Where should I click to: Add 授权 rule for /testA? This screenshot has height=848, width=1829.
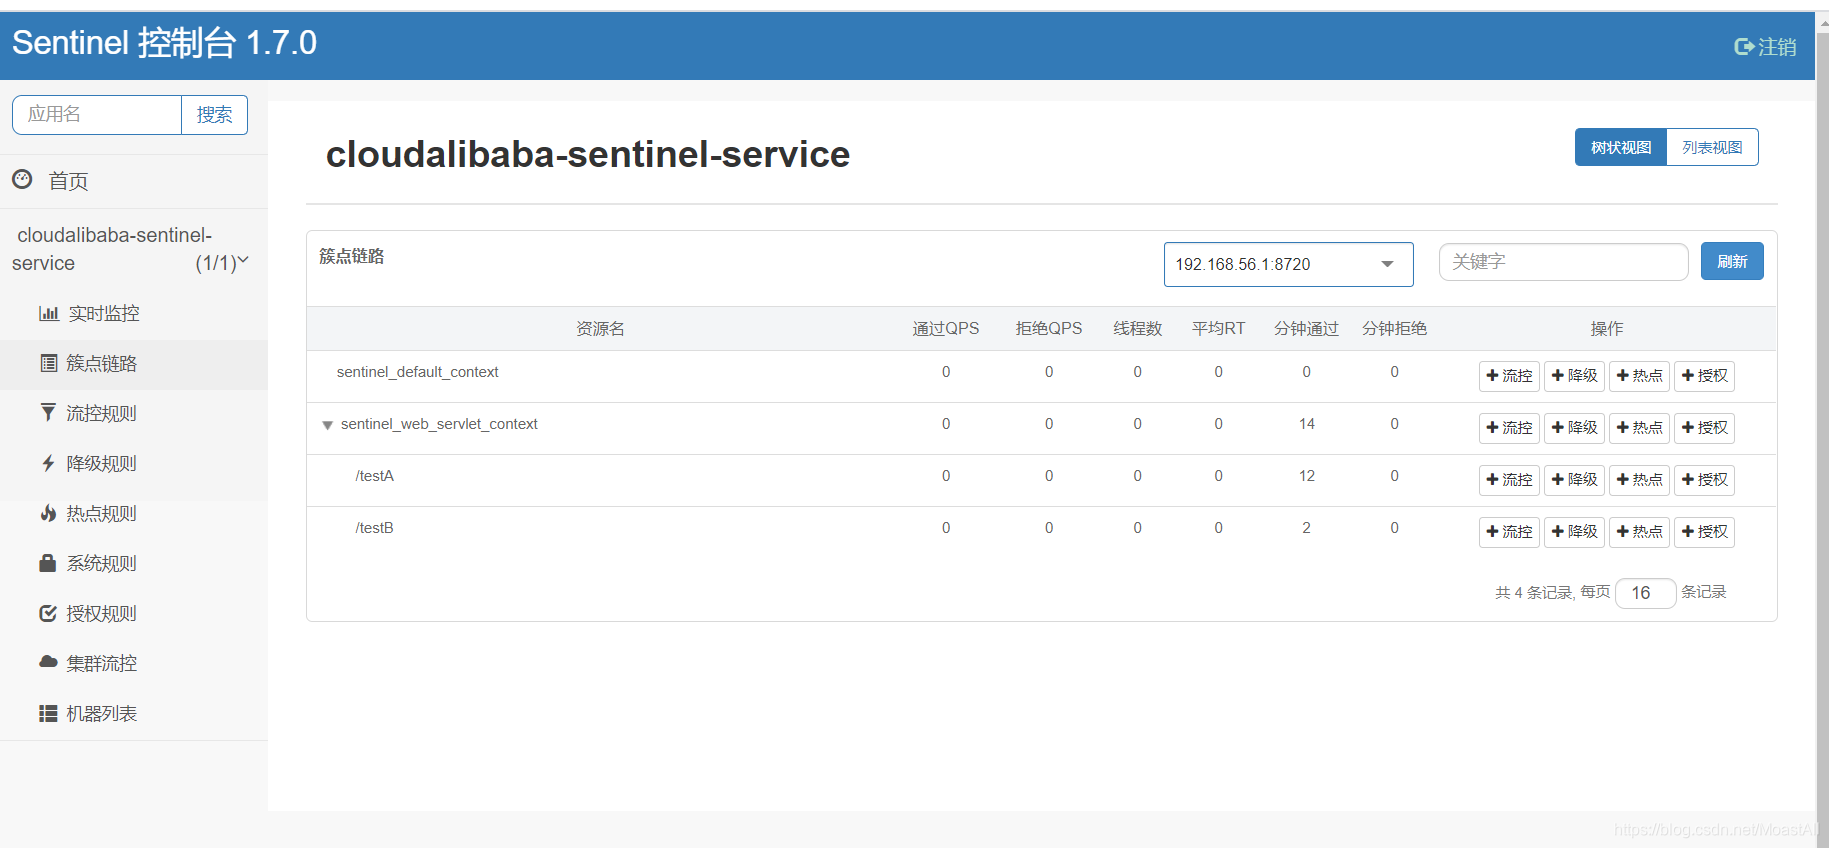tap(1704, 480)
